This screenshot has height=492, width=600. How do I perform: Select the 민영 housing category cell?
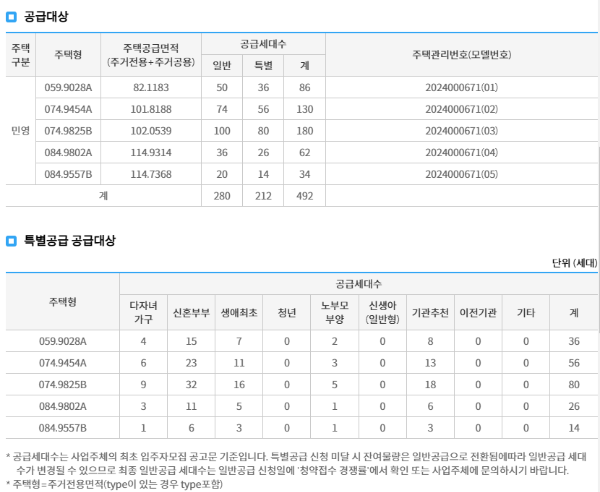click(x=21, y=131)
